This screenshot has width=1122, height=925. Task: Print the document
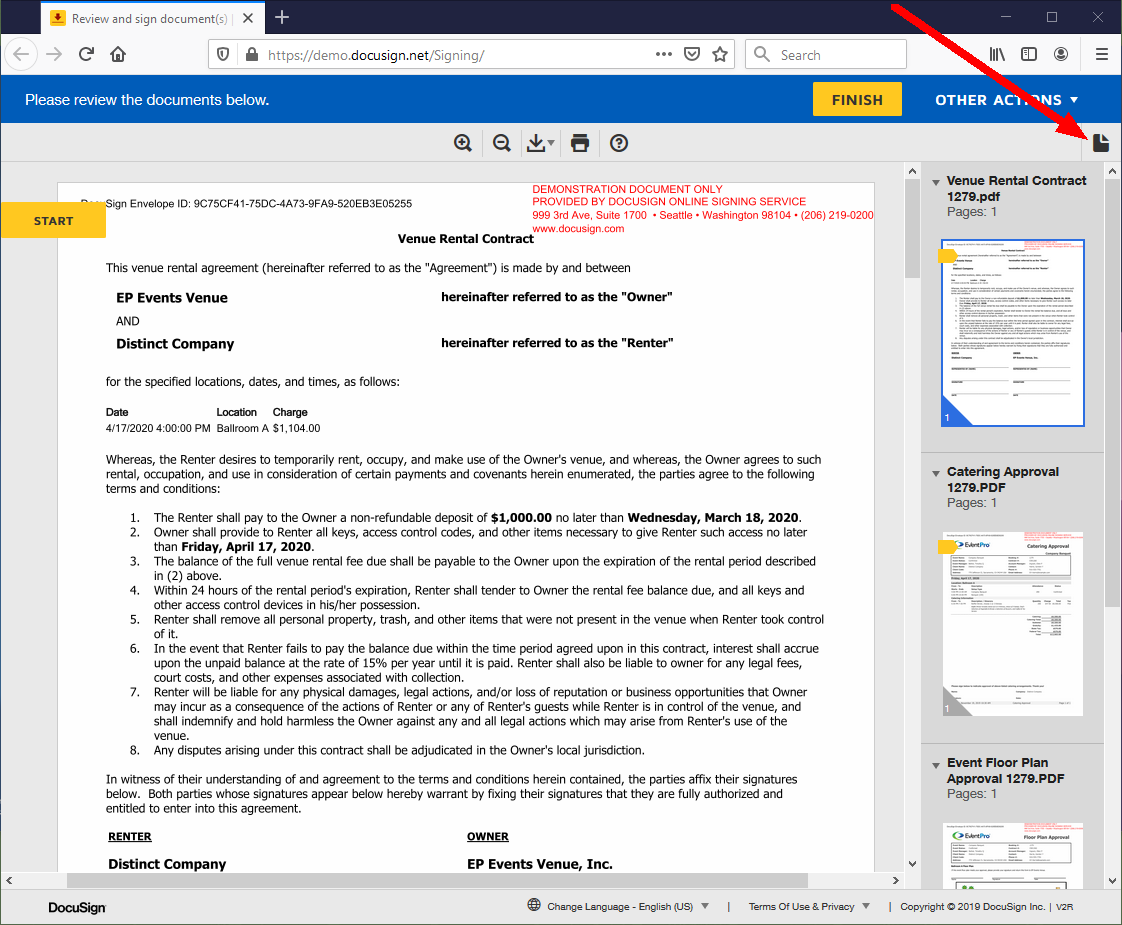tap(580, 143)
